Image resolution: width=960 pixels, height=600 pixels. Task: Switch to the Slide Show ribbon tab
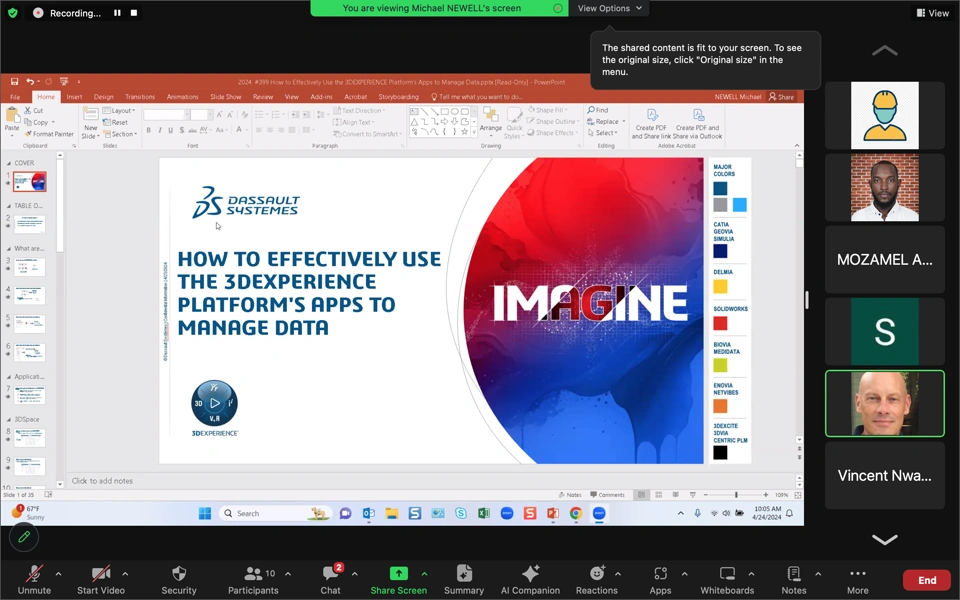225,97
